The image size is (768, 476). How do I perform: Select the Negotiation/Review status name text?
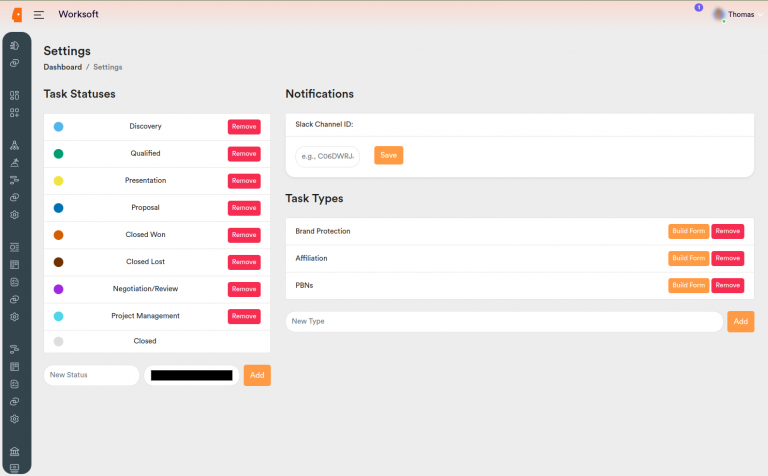[x=145, y=289]
